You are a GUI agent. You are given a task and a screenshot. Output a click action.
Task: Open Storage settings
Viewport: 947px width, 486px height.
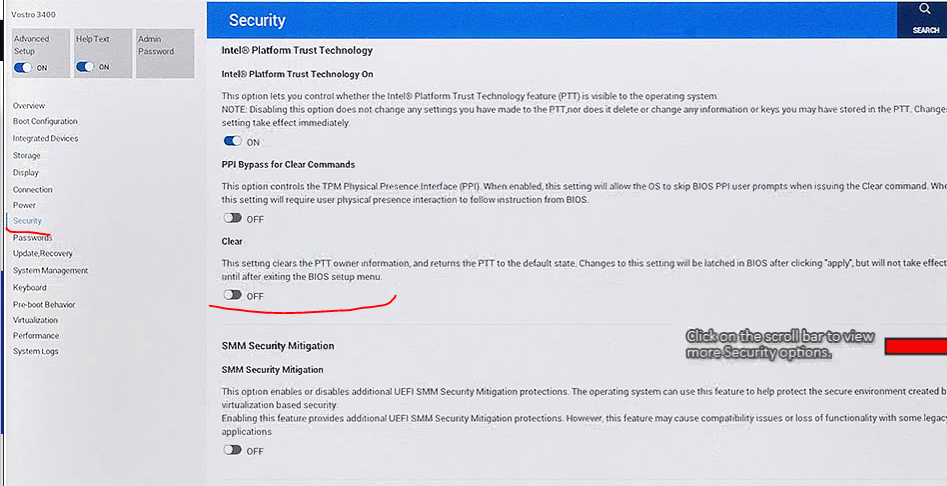[27, 156]
